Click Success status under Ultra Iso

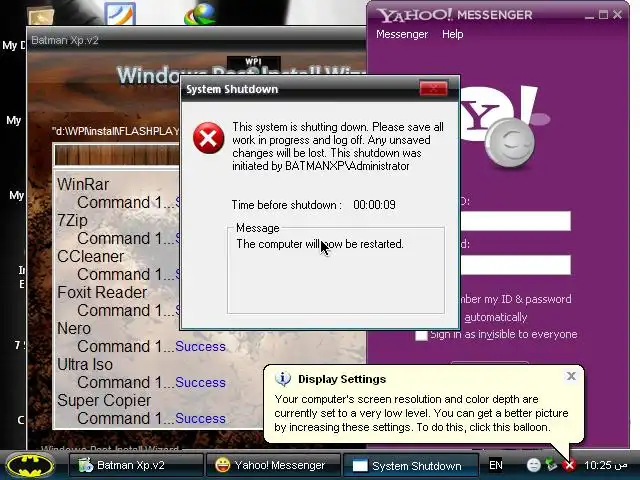pyautogui.click(x=200, y=382)
